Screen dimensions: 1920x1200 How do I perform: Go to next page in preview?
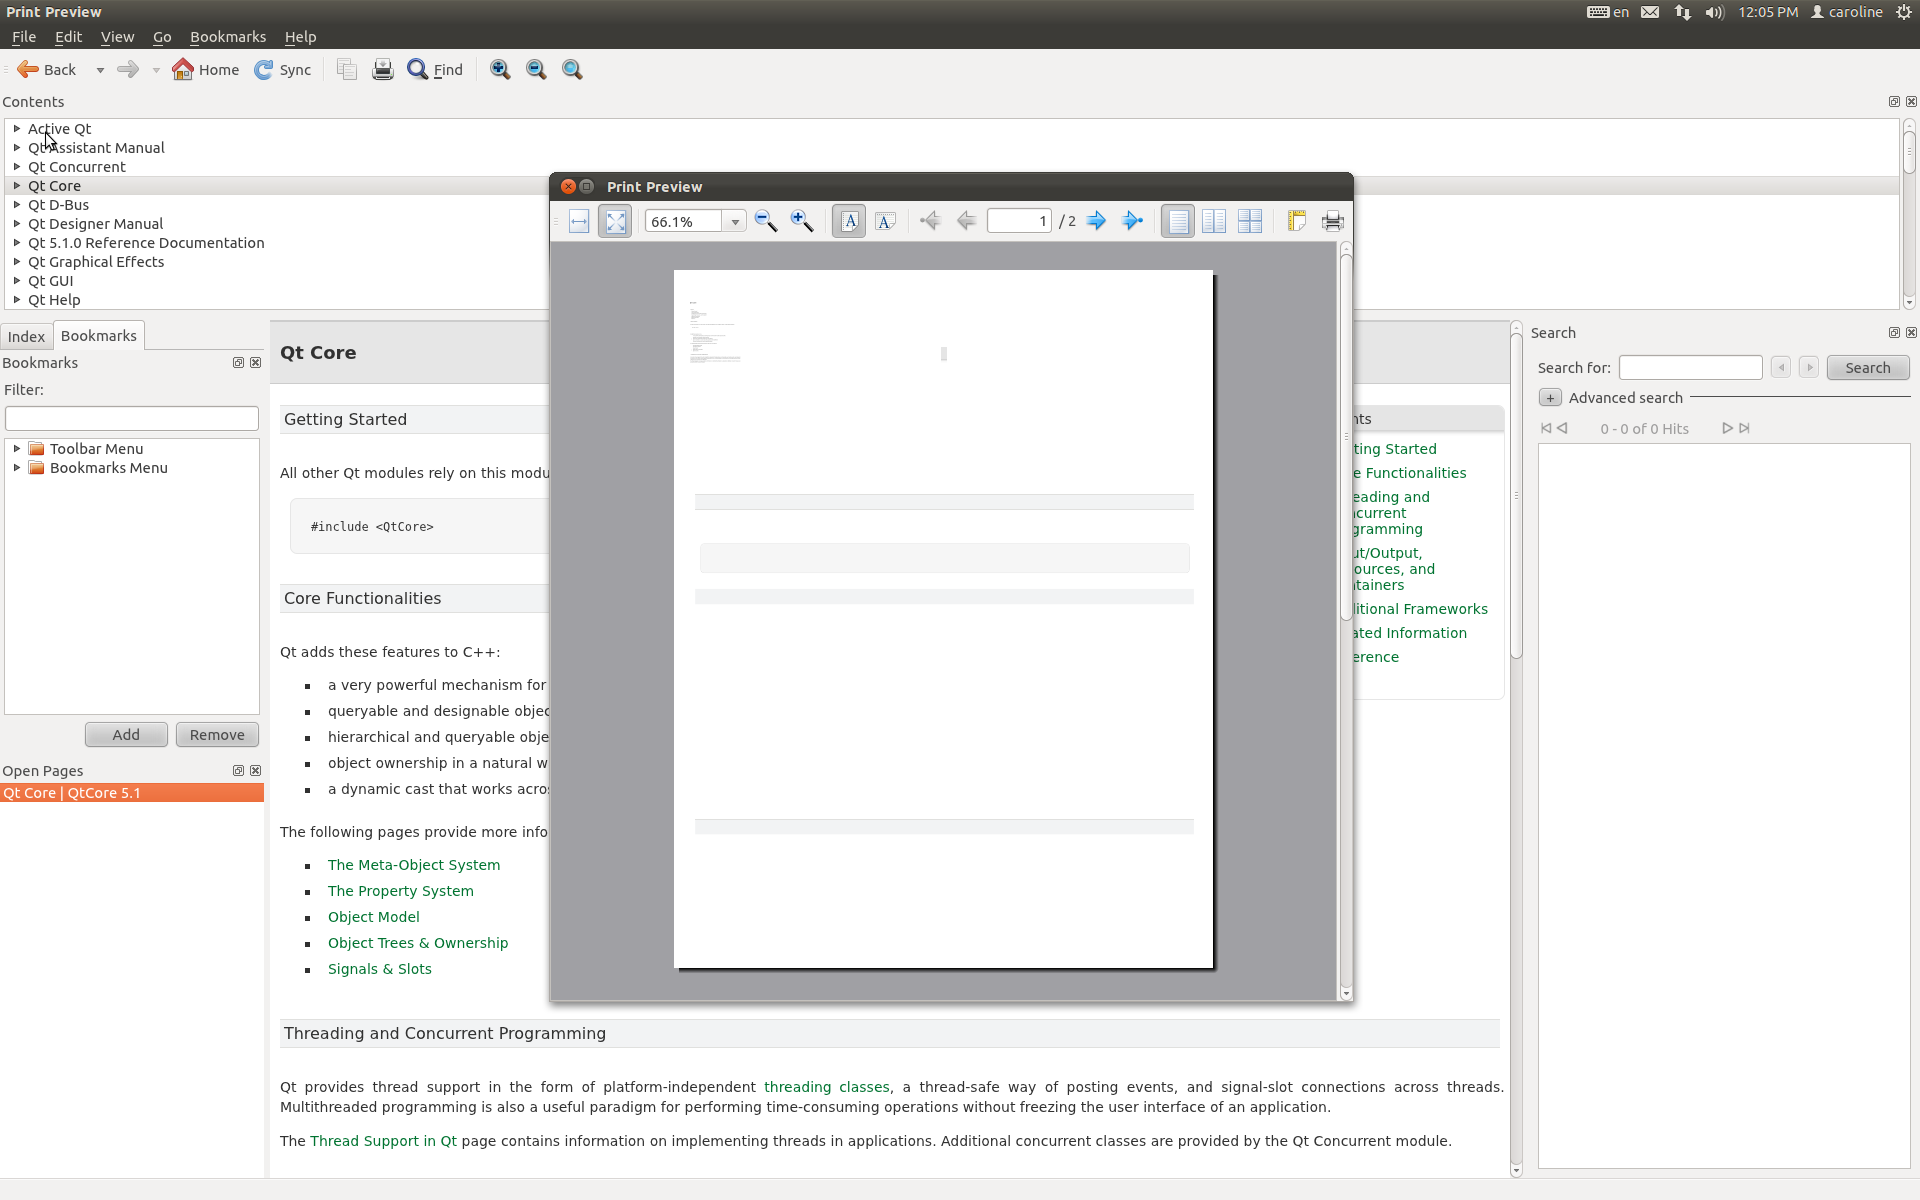click(1096, 221)
